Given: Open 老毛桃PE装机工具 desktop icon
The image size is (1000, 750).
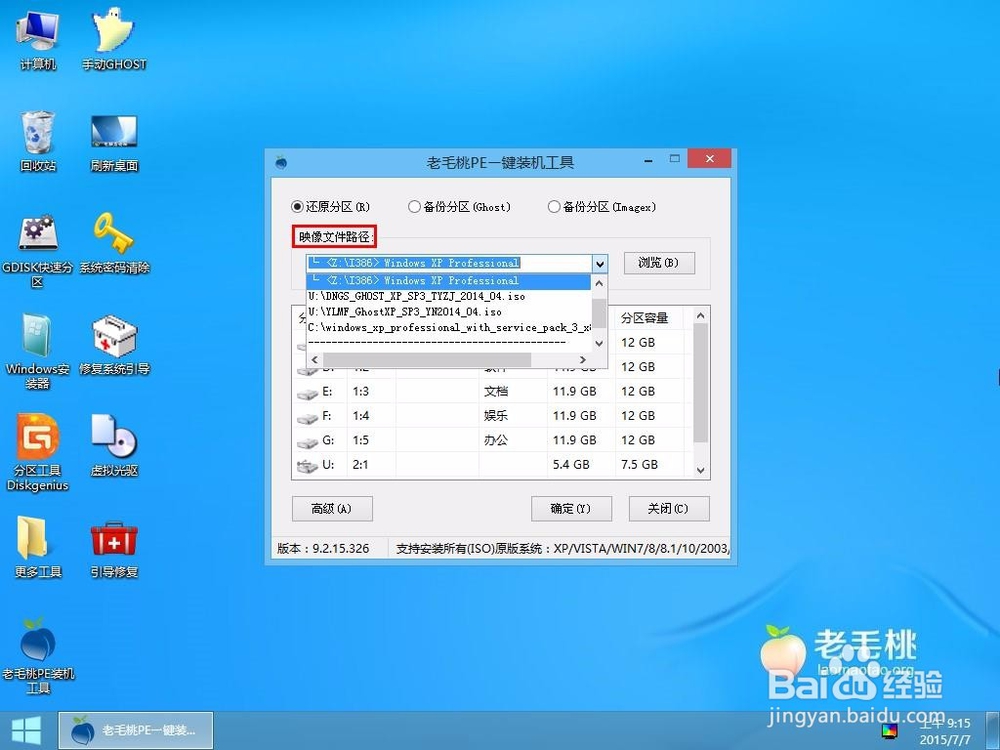Looking at the screenshot, I should (38, 656).
